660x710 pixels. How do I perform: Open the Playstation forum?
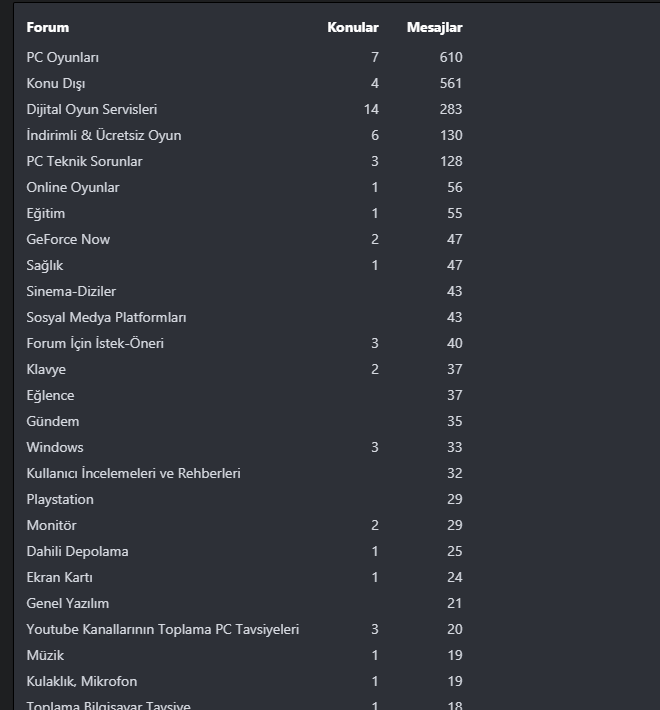pos(60,499)
